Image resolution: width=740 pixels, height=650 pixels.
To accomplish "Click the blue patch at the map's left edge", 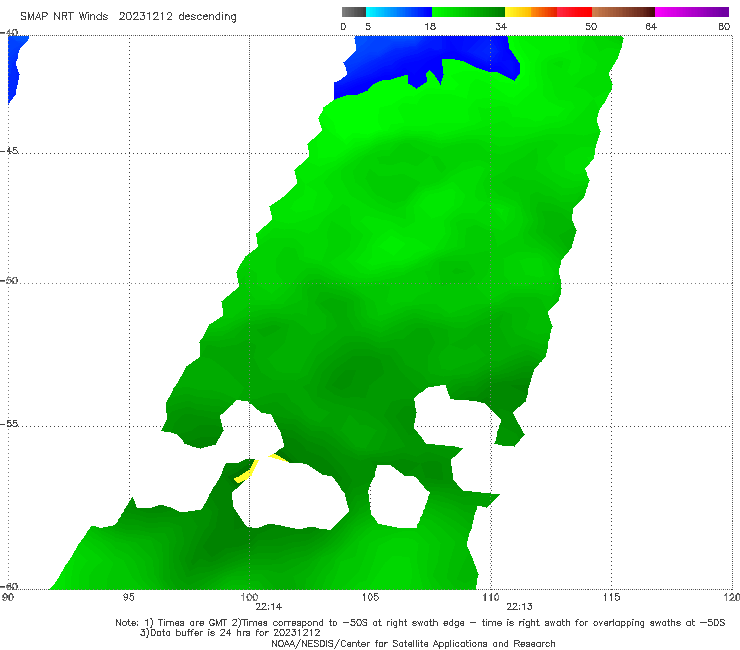I will (14, 66).
